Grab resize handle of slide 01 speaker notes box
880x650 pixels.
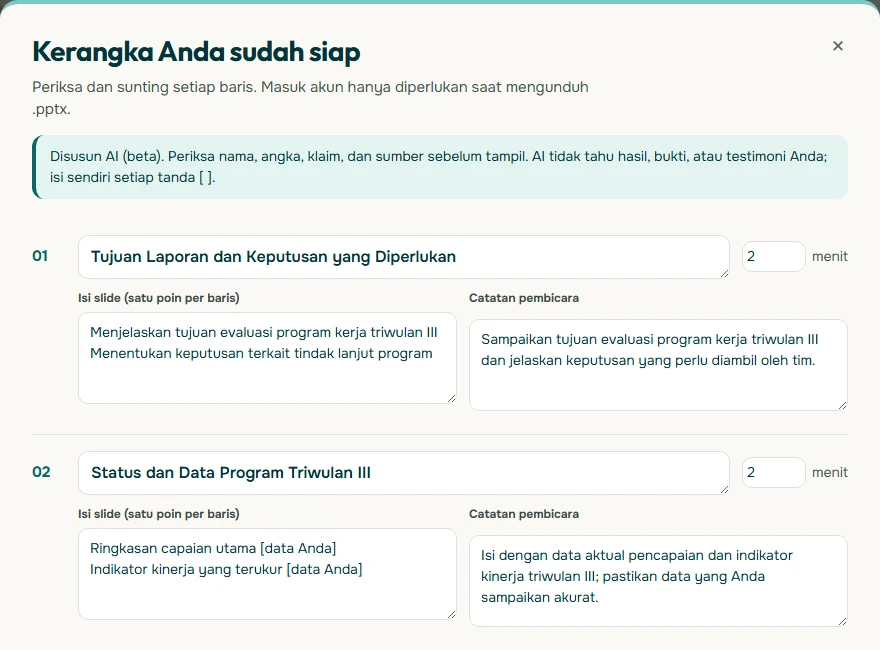(842, 405)
